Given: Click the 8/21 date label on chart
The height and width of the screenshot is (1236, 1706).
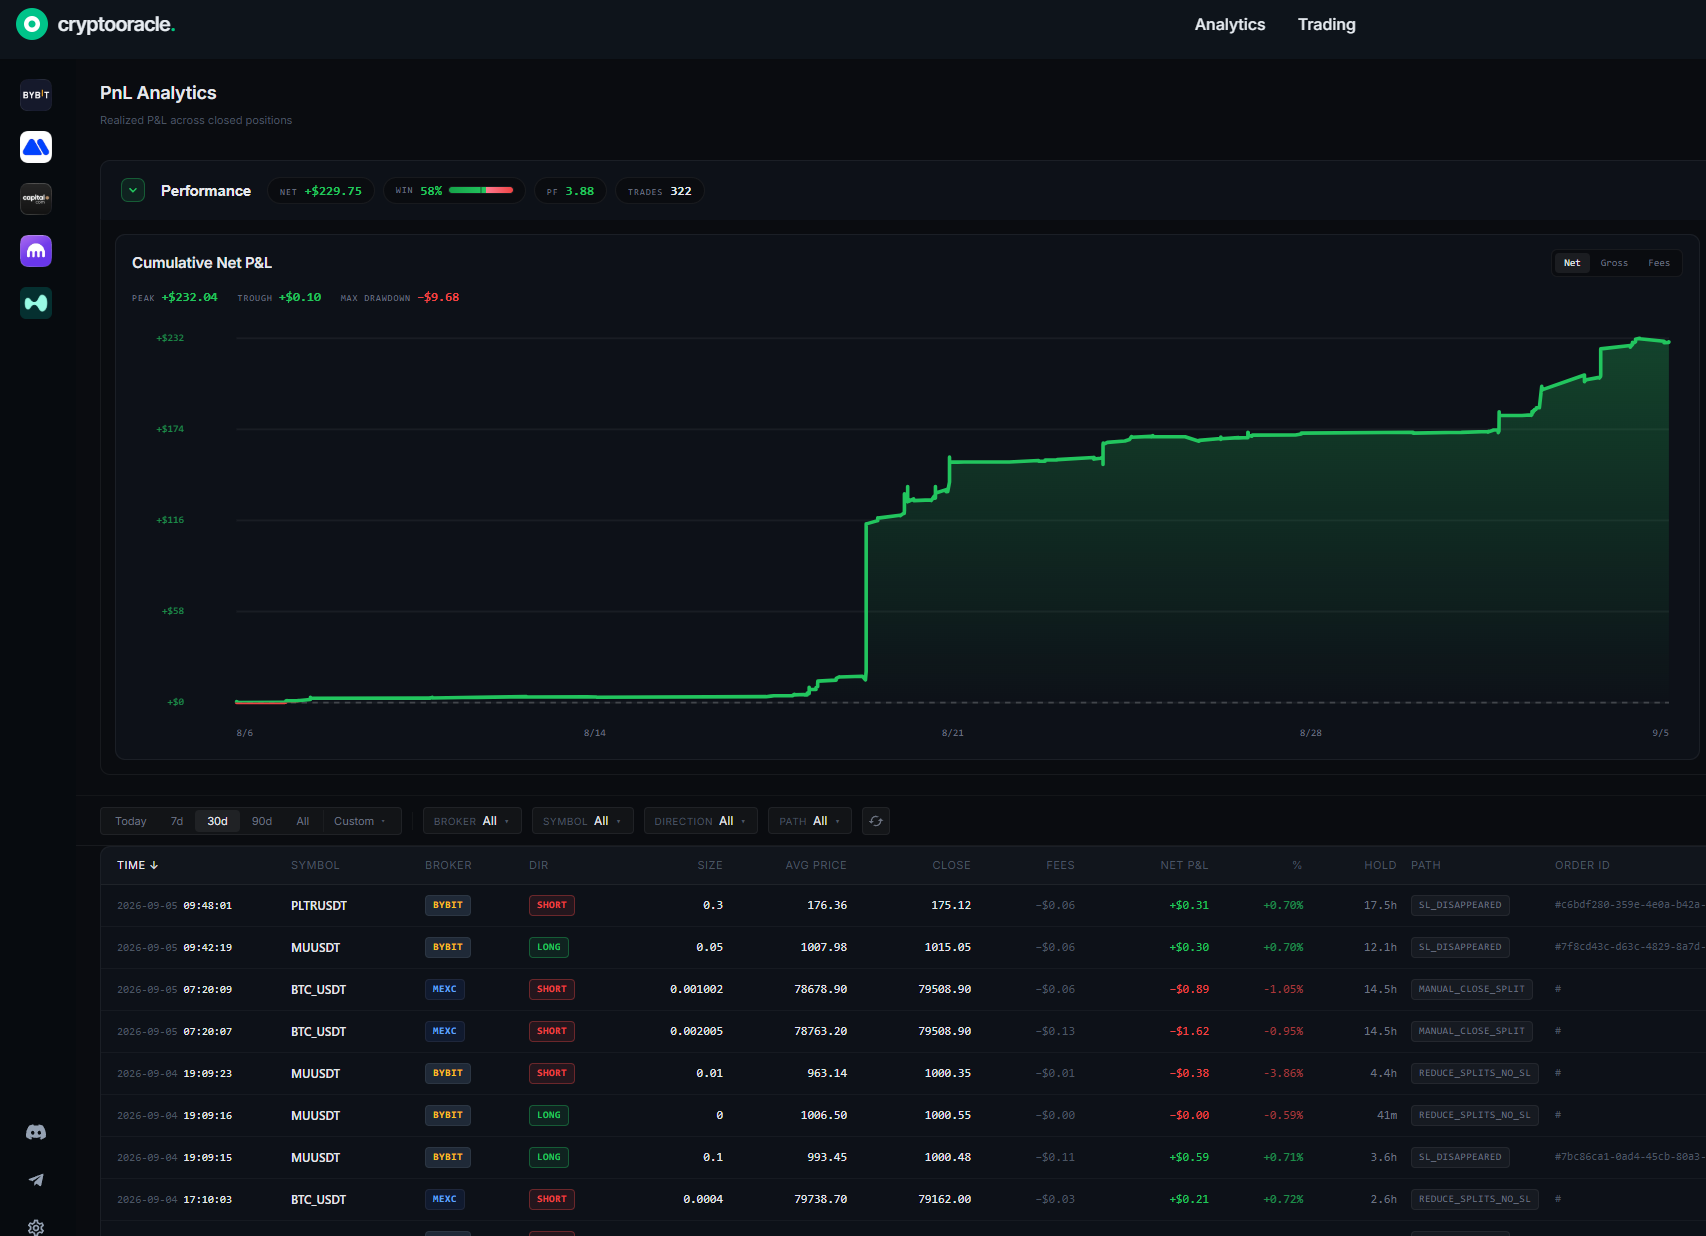Looking at the screenshot, I should (x=953, y=733).
